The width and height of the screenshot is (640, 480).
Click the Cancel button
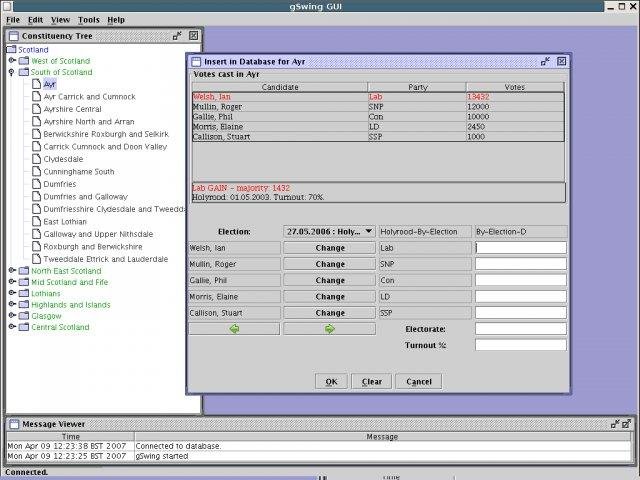click(x=418, y=381)
